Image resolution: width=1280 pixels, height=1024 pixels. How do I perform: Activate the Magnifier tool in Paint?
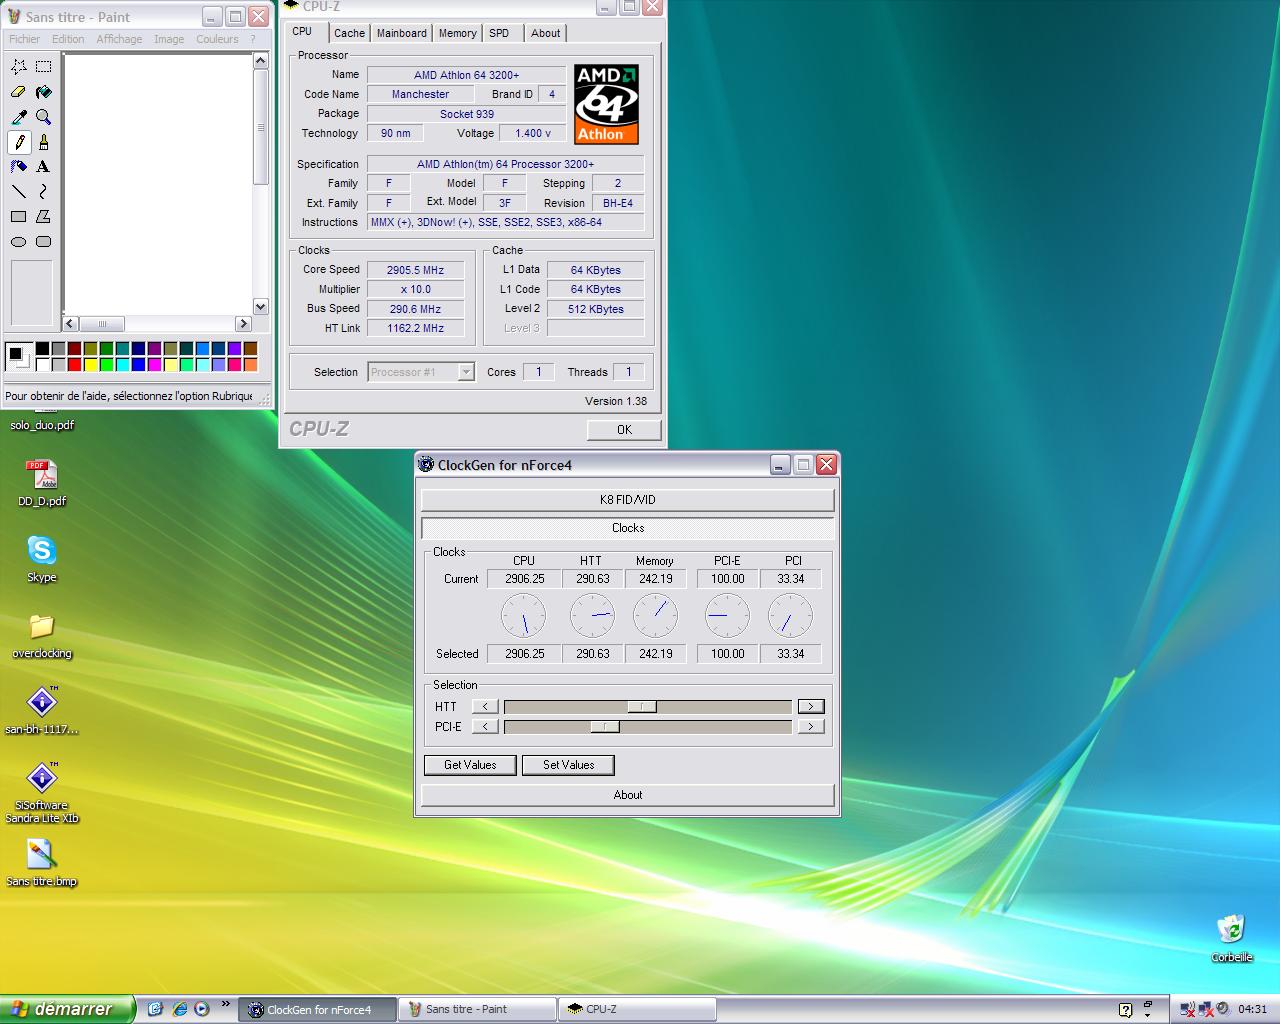[44, 117]
